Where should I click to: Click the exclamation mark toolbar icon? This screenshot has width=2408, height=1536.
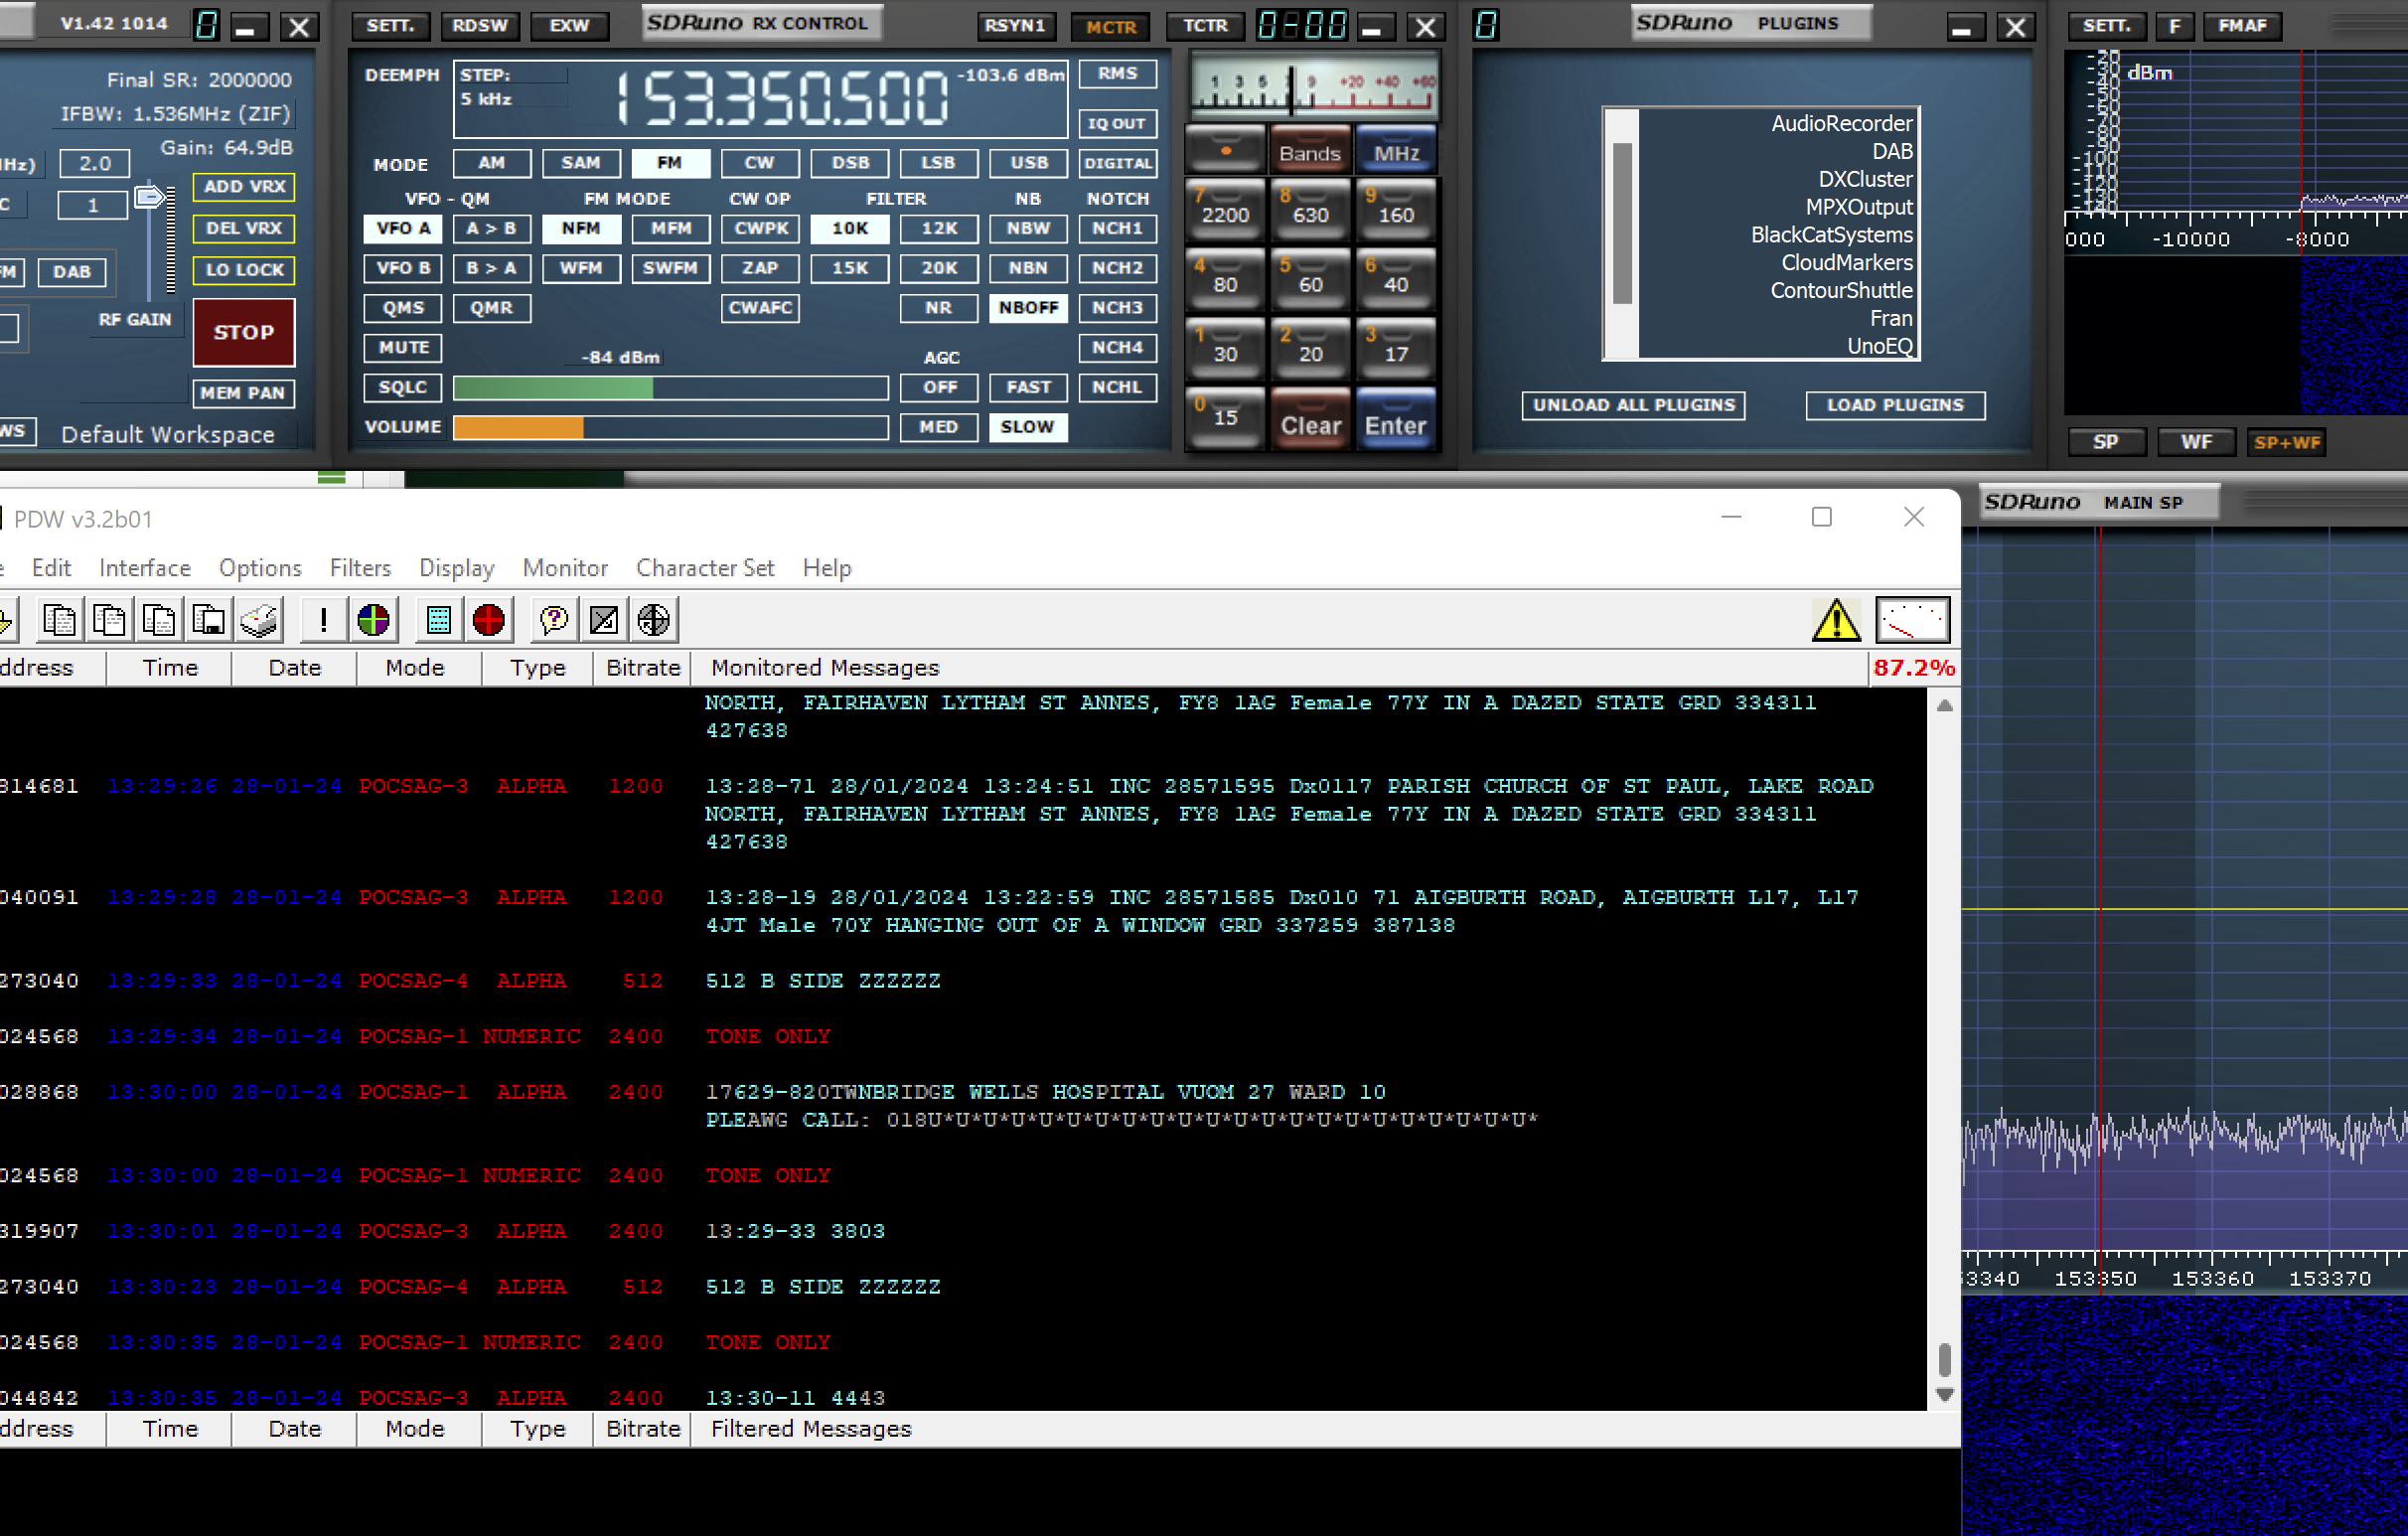[323, 620]
